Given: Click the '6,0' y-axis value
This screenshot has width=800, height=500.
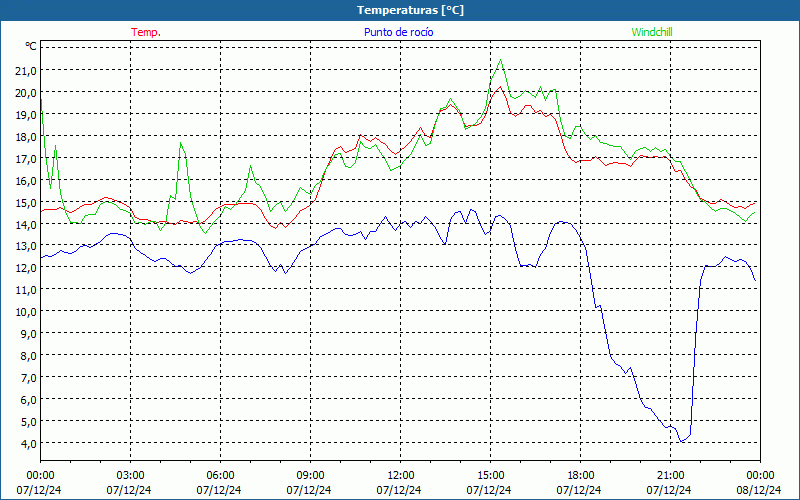Looking at the screenshot, I should click(29, 400).
